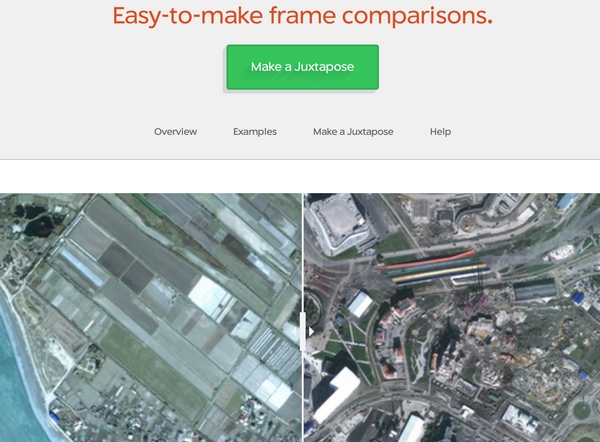Click the 'Easy-to-make frame comparisons.' heading

coord(302,16)
